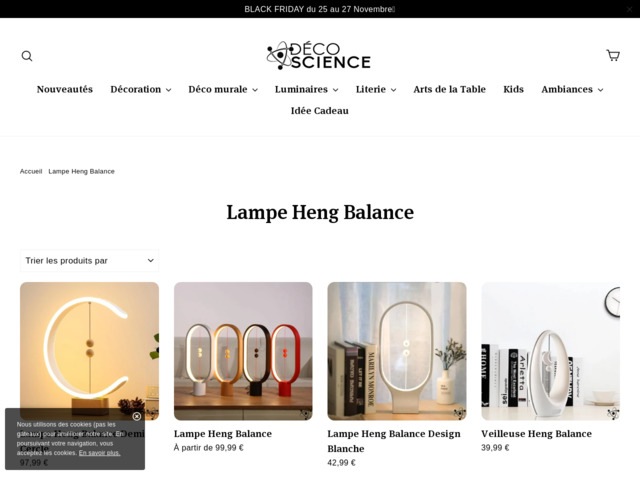Viewport: 640px width, 480px height.
Task: Close the cookie notice popup
Action: point(137,416)
